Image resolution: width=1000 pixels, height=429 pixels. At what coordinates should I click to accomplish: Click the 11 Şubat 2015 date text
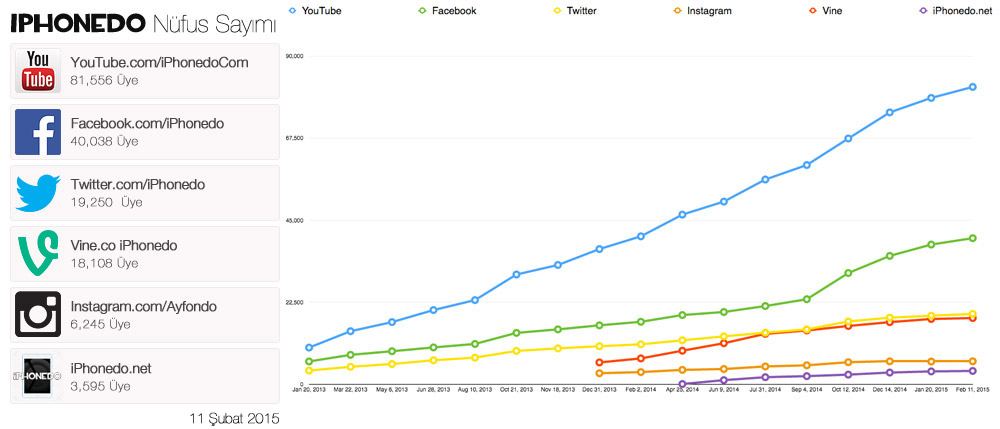[x=234, y=419]
